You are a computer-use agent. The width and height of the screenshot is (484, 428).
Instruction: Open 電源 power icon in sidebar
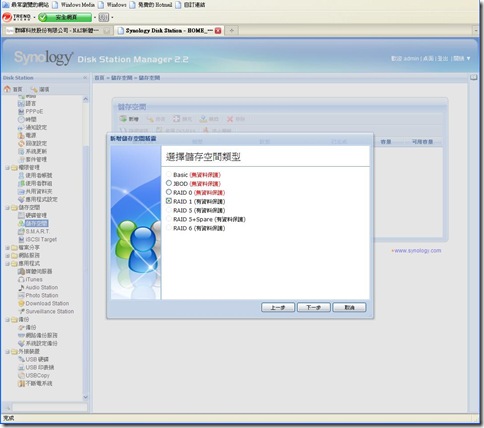coord(21,135)
